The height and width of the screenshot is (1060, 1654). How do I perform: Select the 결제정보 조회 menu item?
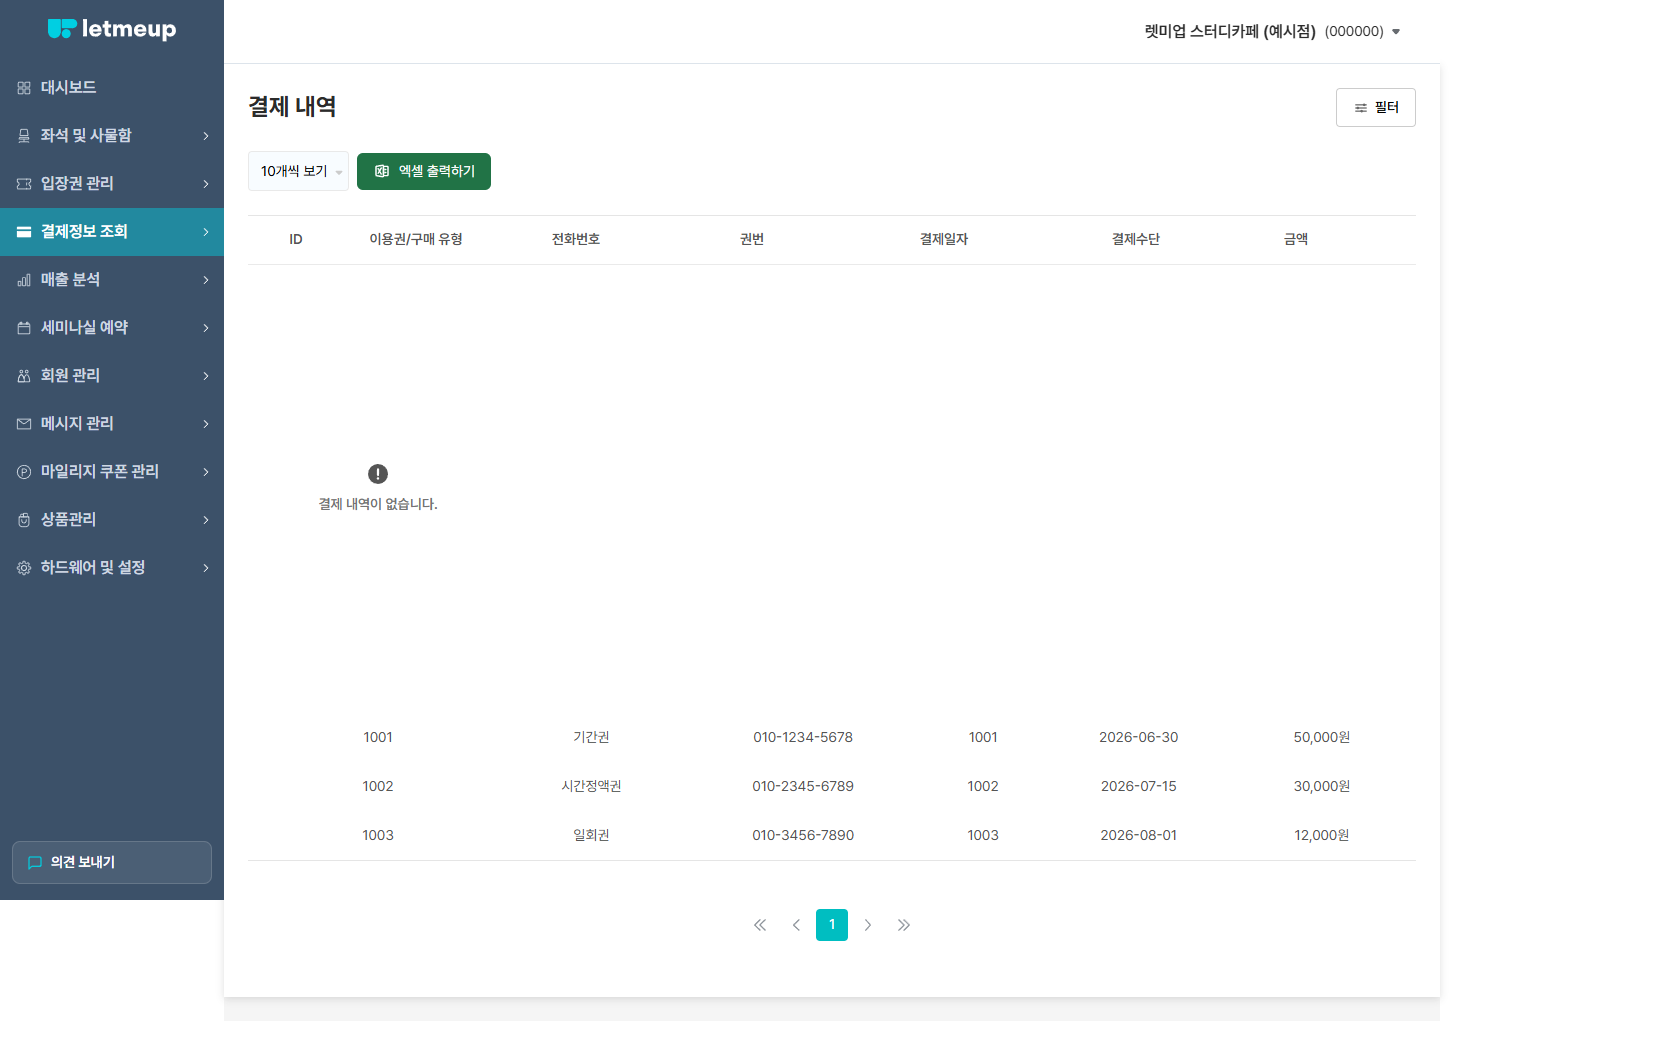pyautogui.click(x=112, y=232)
